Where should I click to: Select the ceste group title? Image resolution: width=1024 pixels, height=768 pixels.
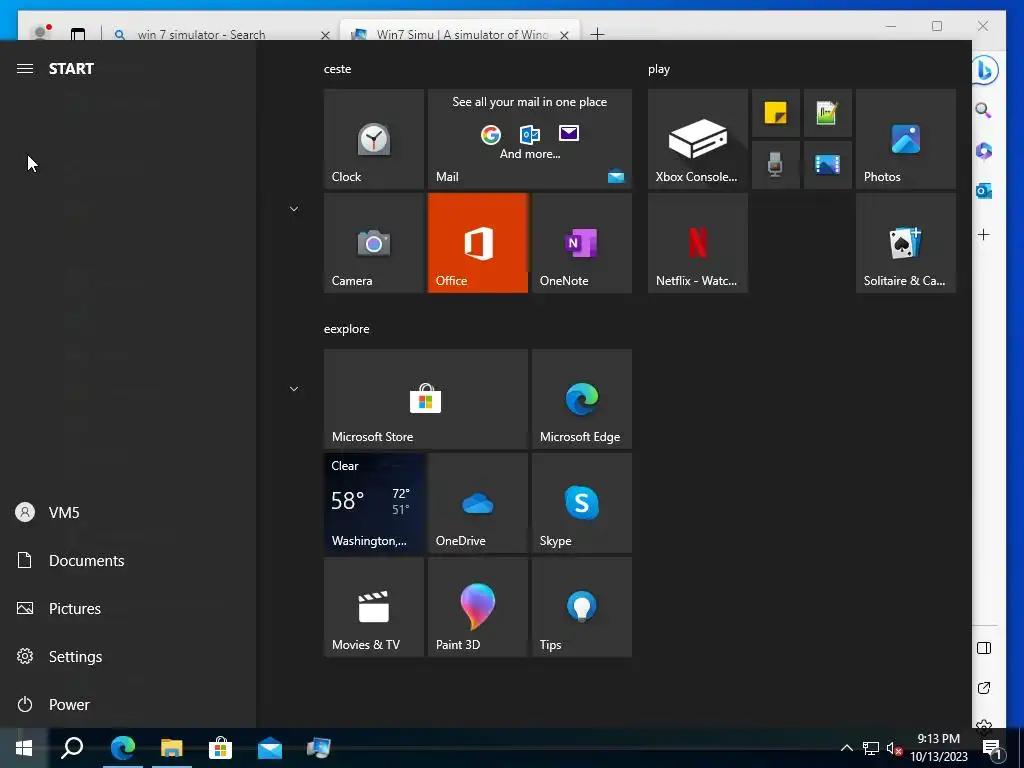point(338,69)
